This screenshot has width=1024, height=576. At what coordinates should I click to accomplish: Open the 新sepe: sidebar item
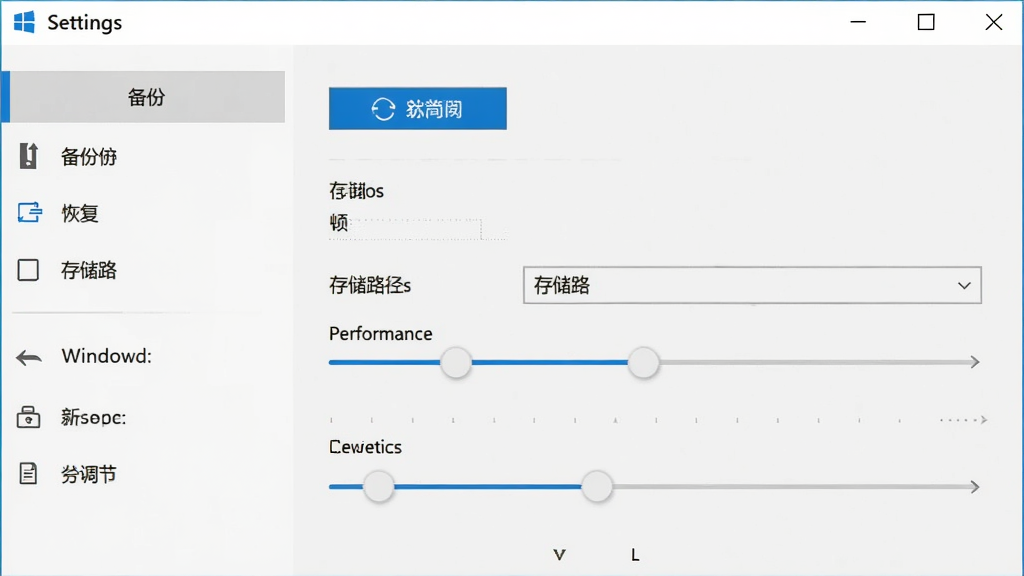click(93, 417)
